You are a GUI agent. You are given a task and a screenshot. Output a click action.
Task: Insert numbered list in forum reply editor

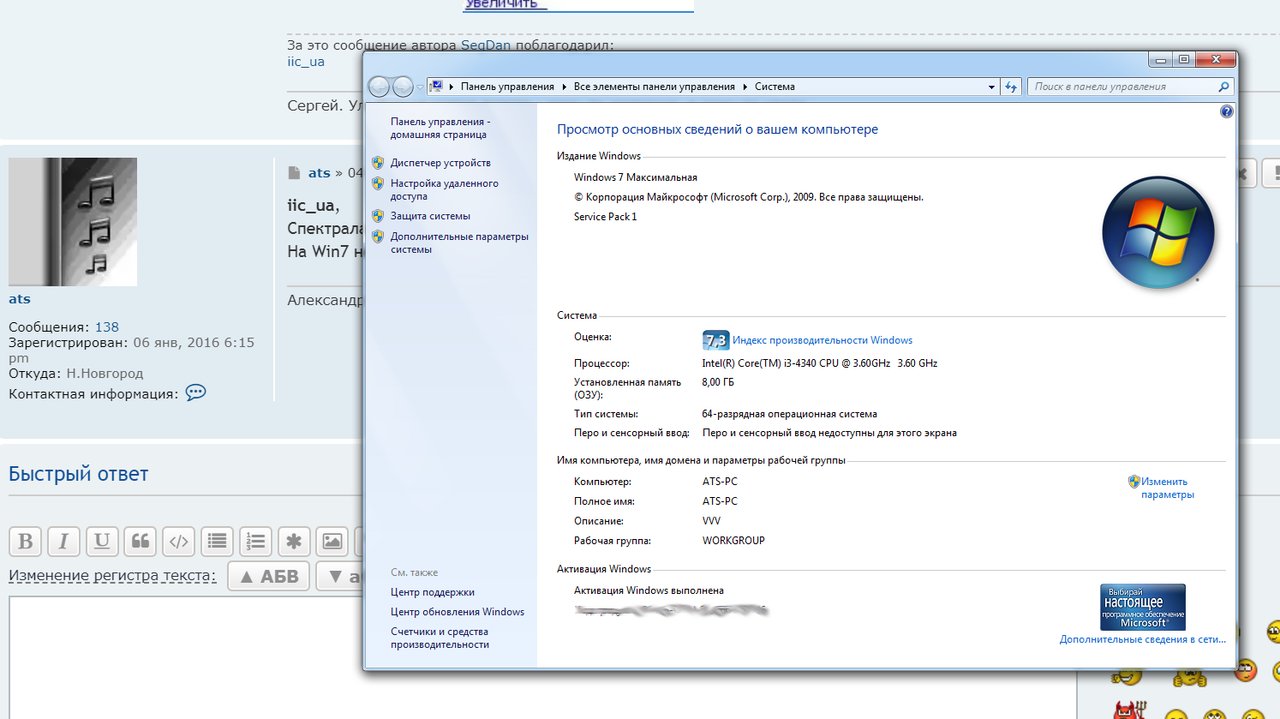click(255, 542)
